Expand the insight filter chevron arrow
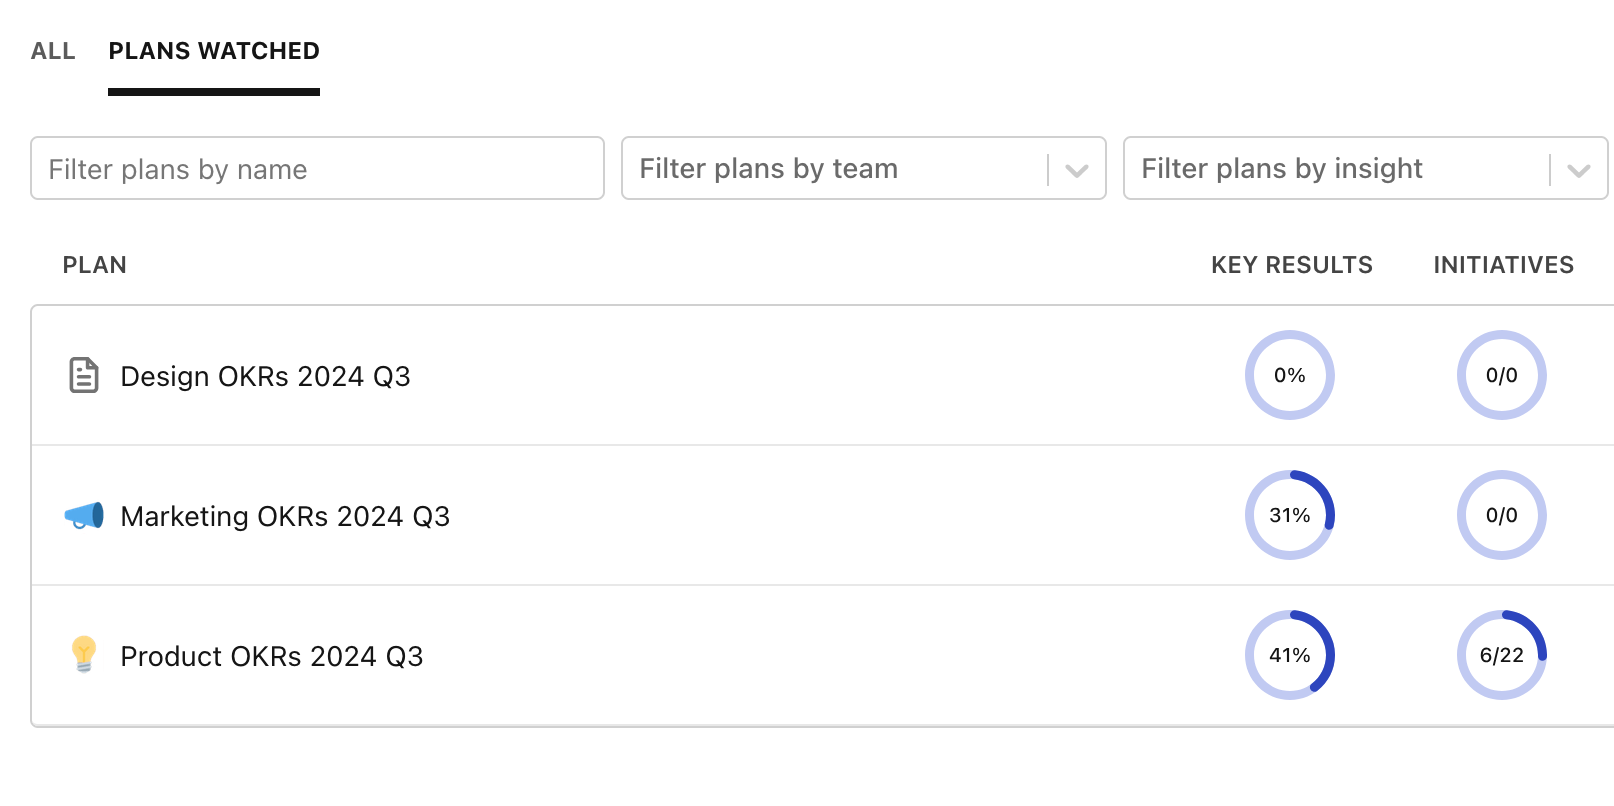The width and height of the screenshot is (1614, 806). [1578, 170]
